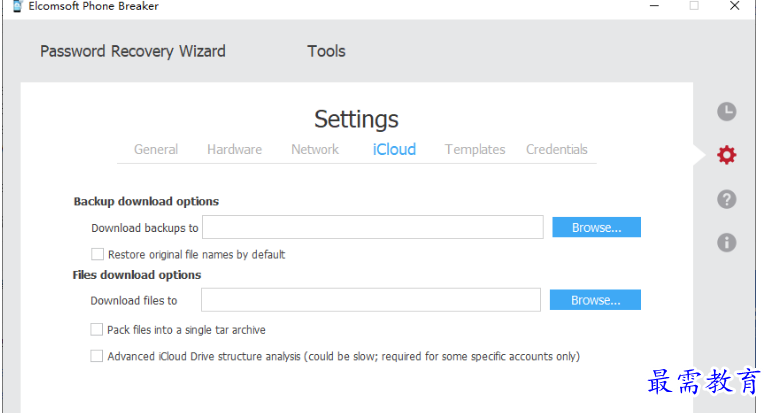Click the red settings gear icon
The width and height of the screenshot is (769, 413).
pyautogui.click(x=726, y=155)
